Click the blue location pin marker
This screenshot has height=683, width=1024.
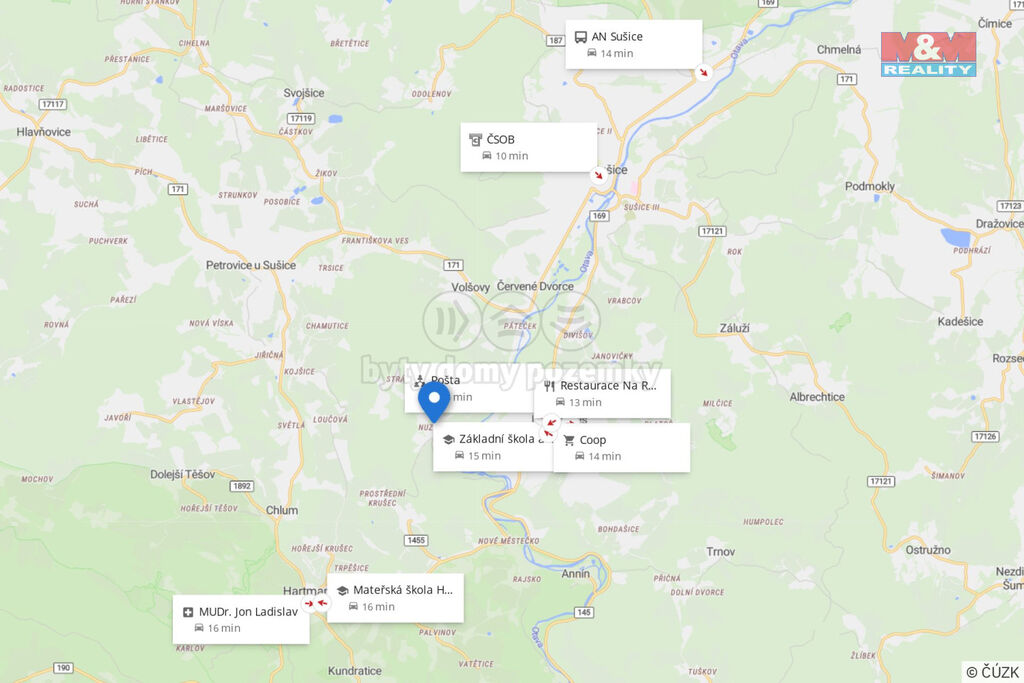pos(434,402)
